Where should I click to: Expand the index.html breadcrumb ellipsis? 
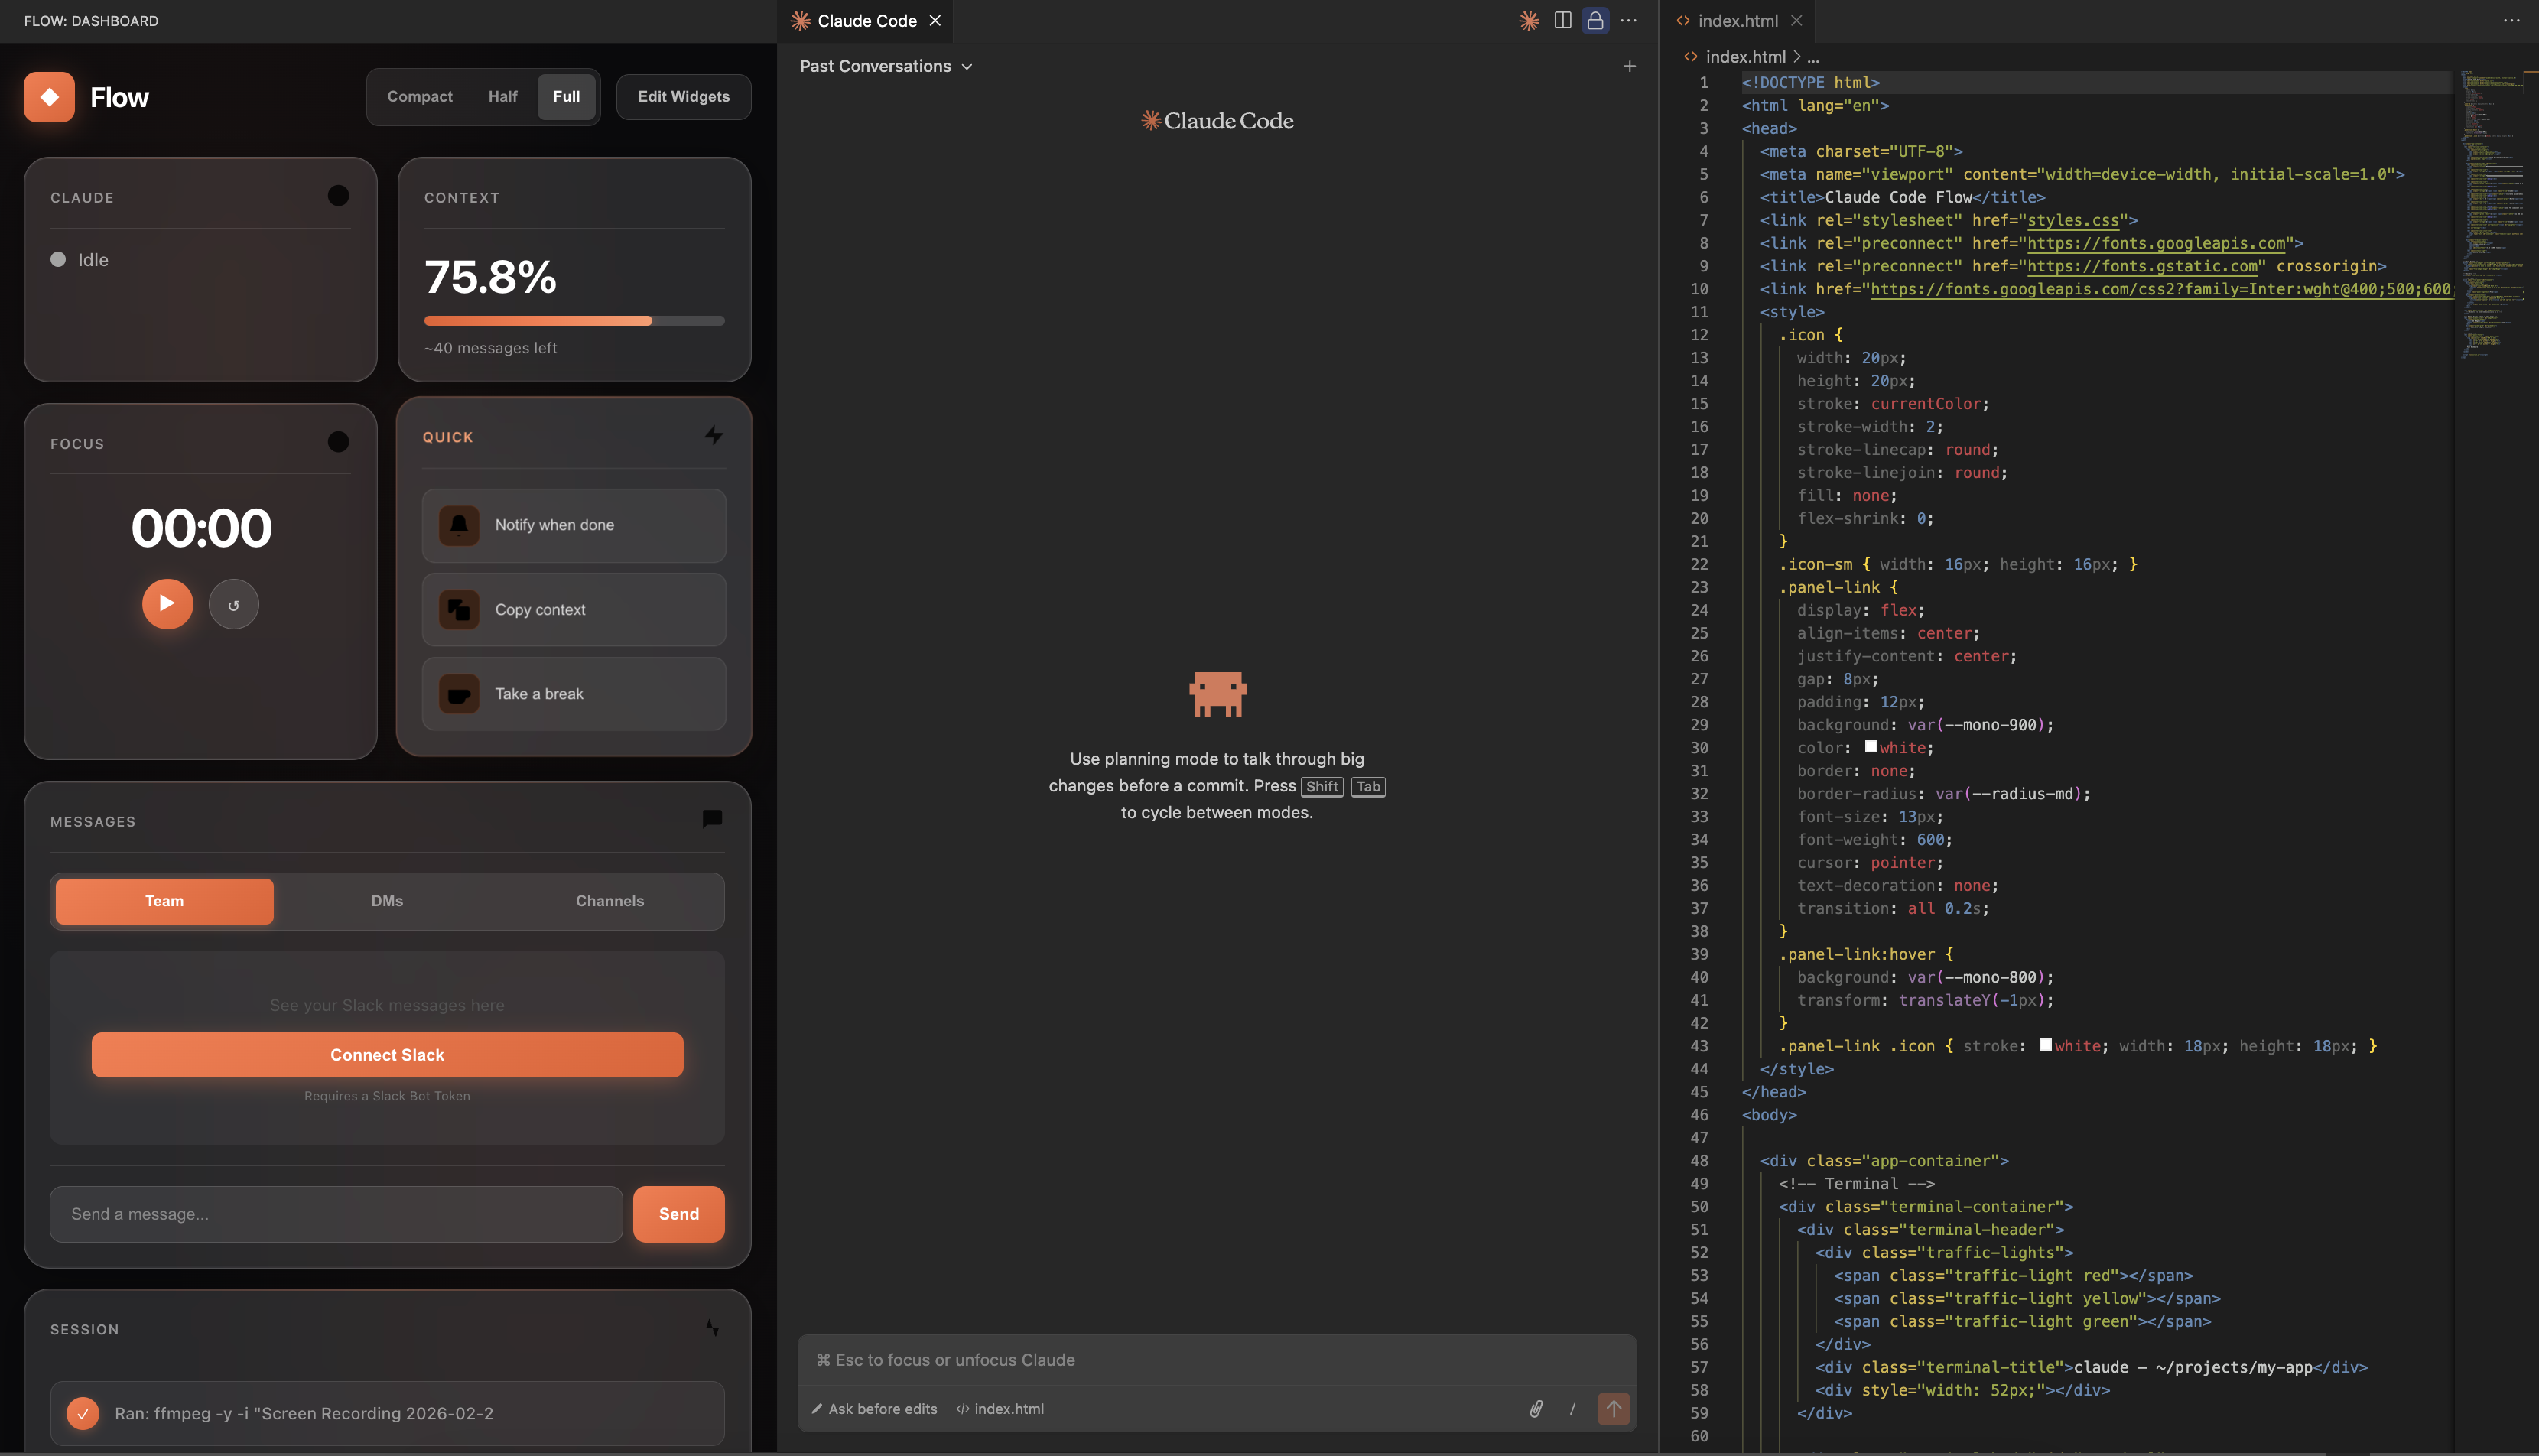[1815, 57]
